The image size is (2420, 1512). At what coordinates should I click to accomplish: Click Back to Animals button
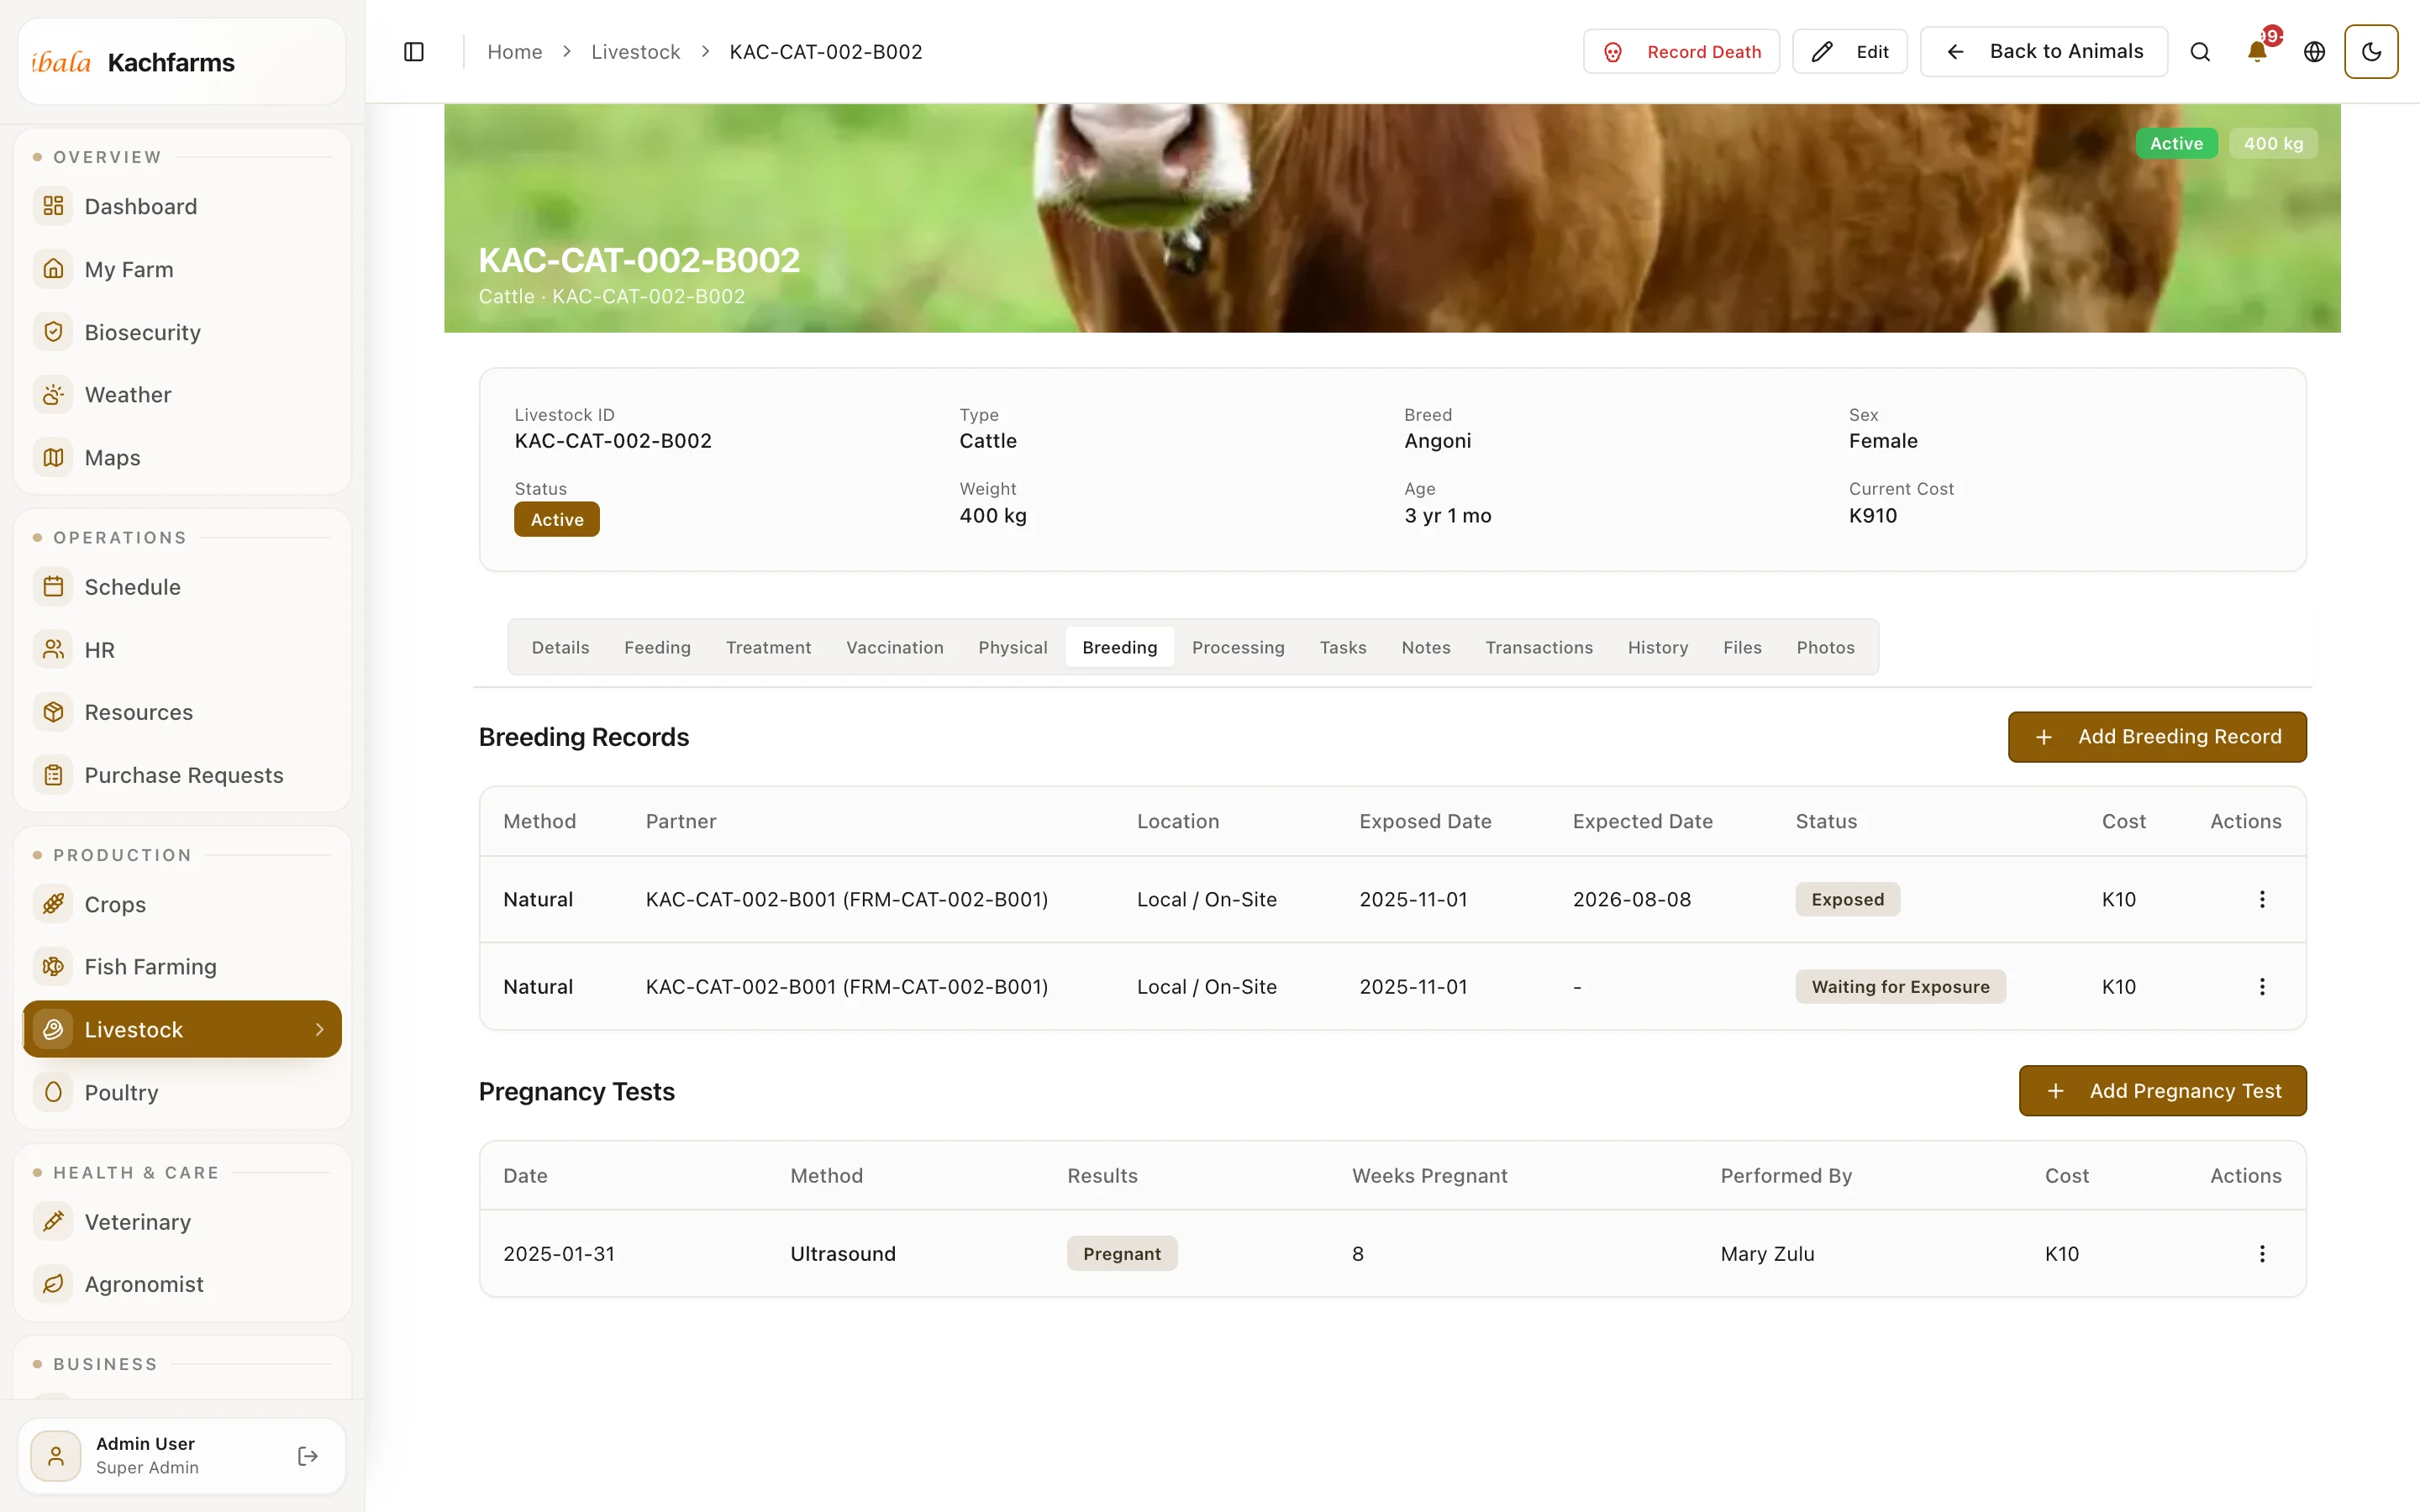(2043, 52)
